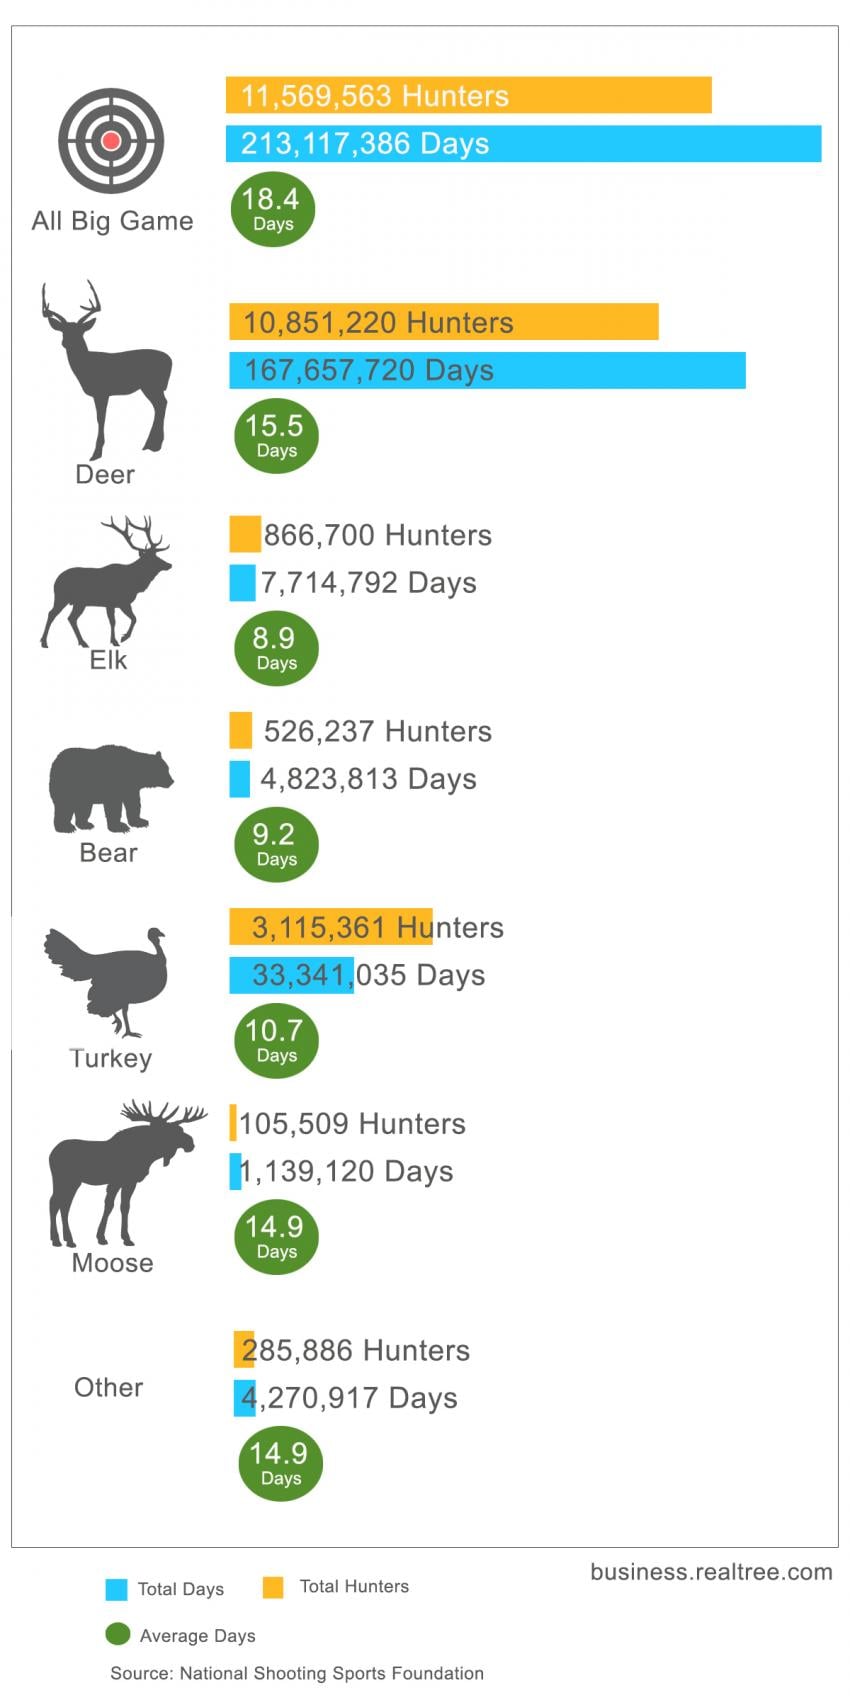The height and width of the screenshot is (1700, 850).
Task: Click the green 15.5 Days circle
Action: pyautogui.click(x=276, y=436)
